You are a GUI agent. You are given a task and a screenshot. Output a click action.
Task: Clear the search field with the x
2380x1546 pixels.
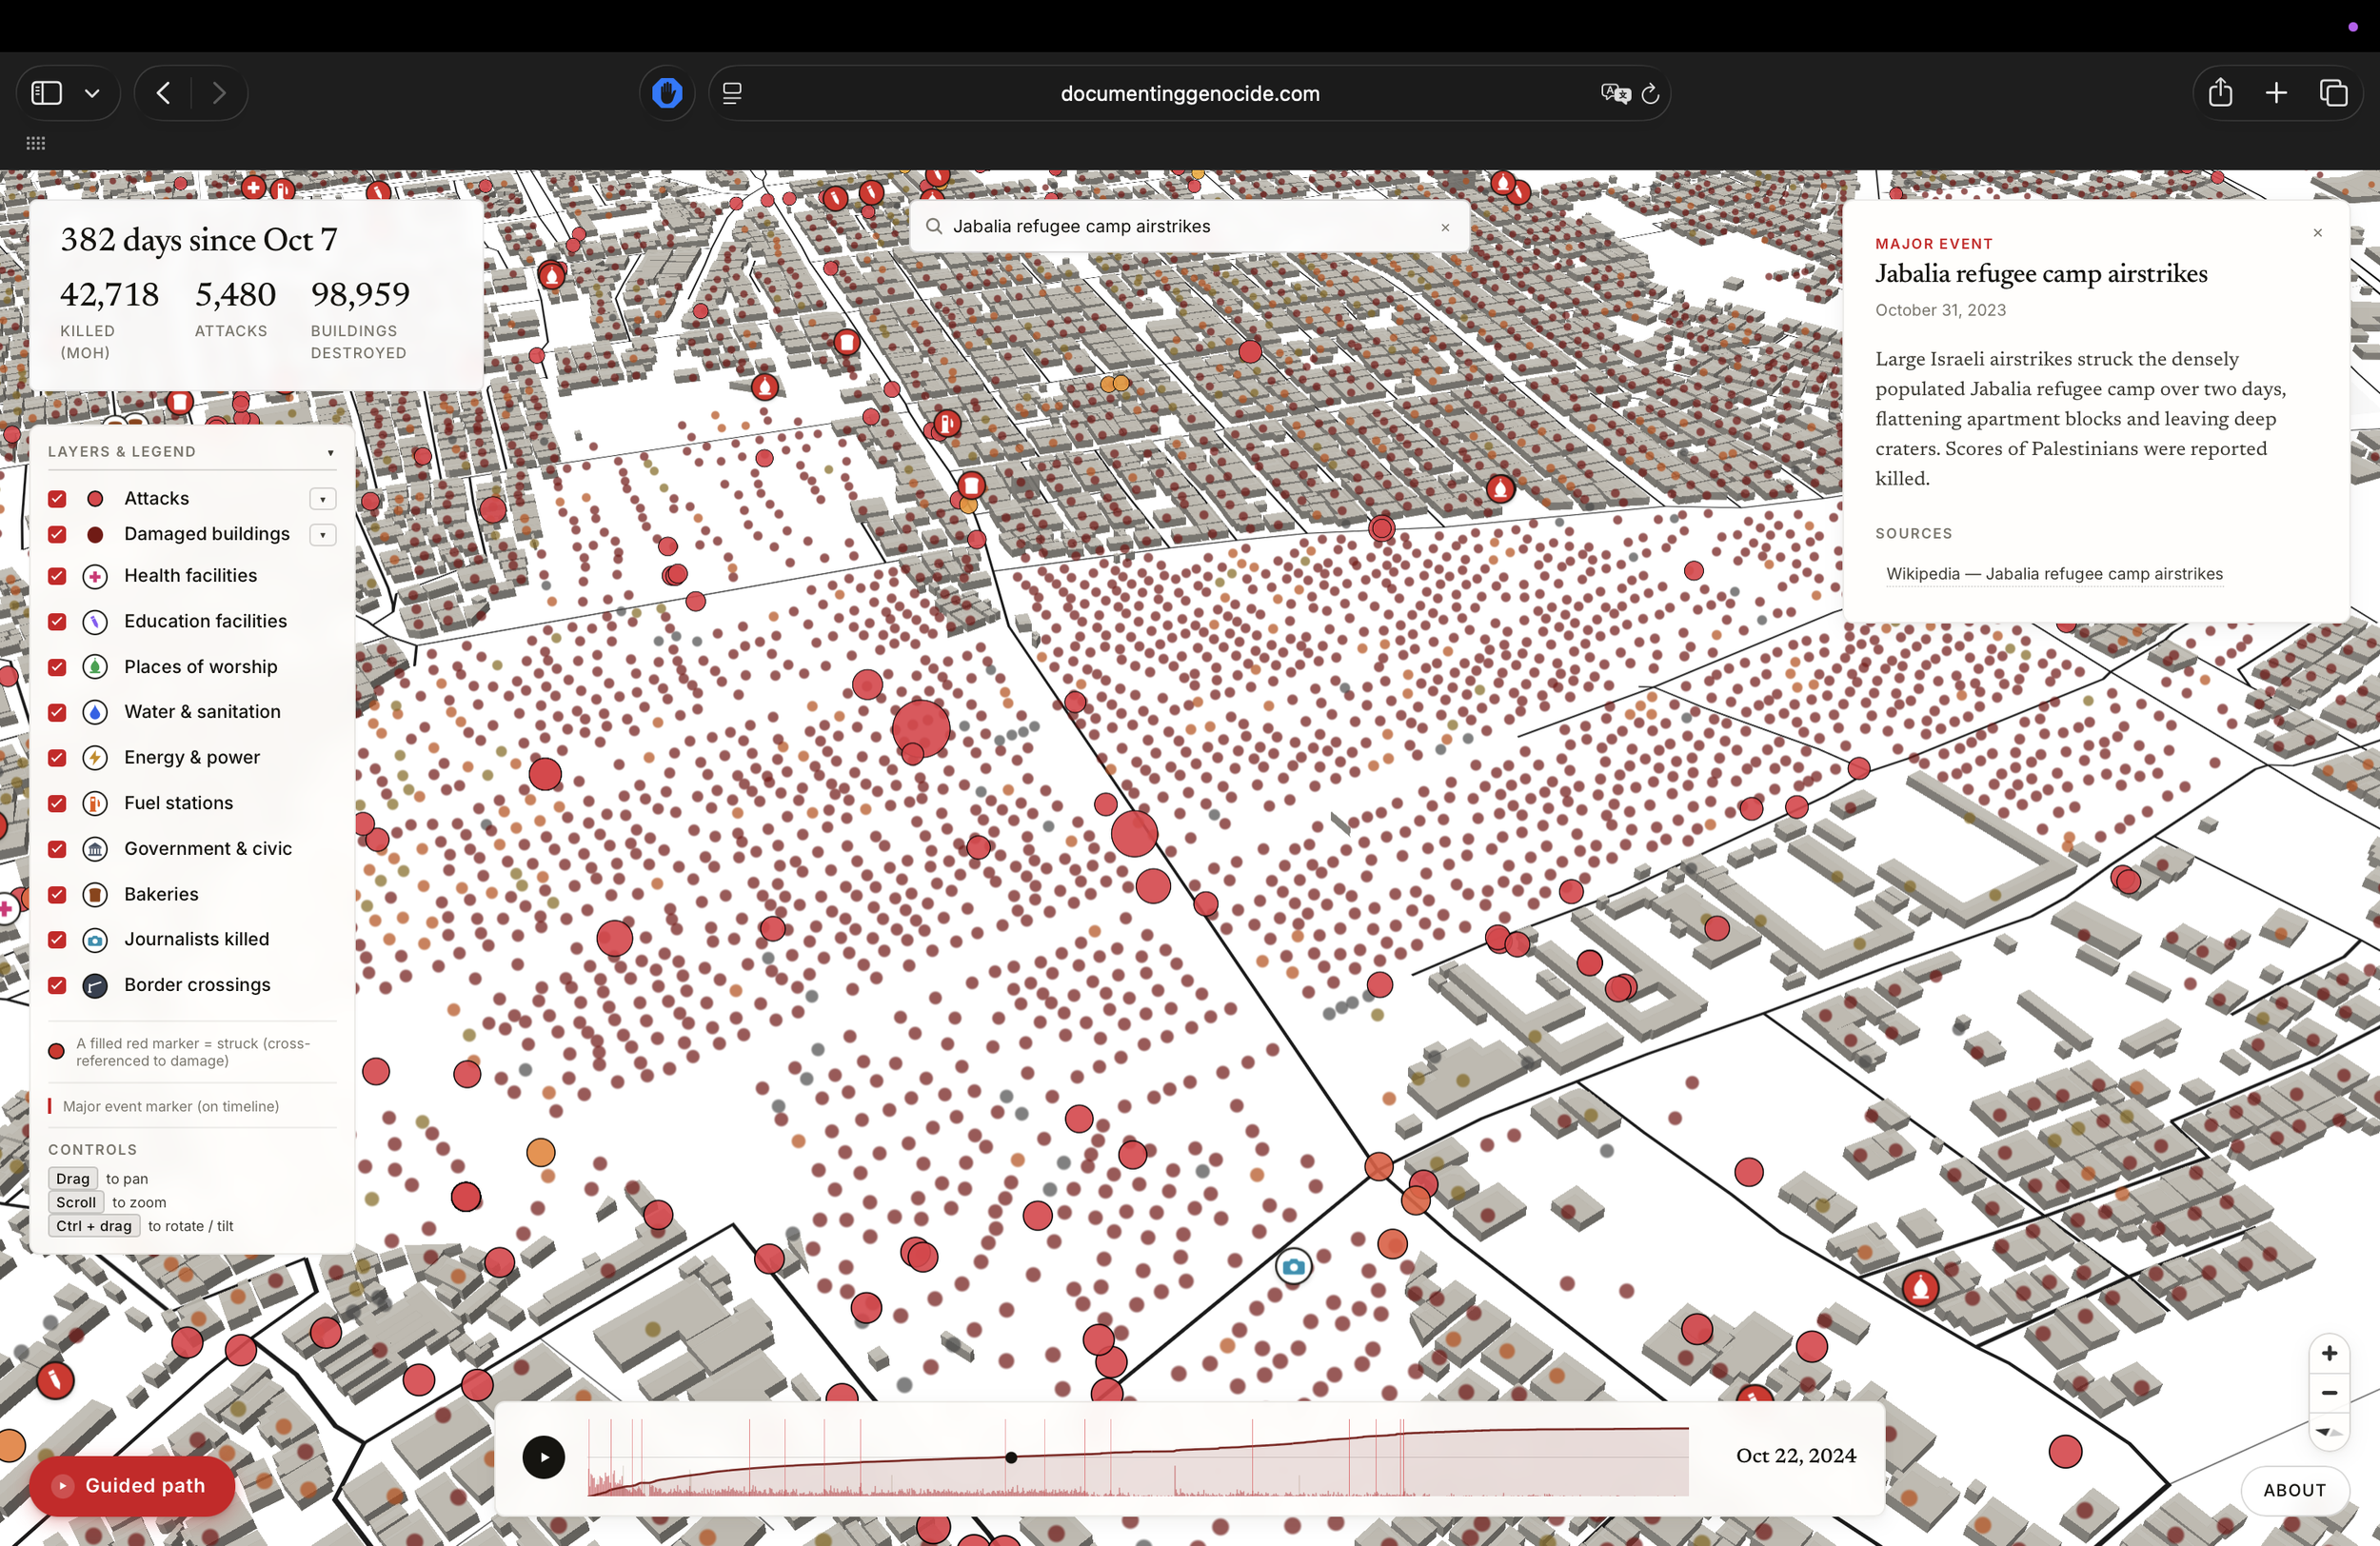pos(1445,227)
